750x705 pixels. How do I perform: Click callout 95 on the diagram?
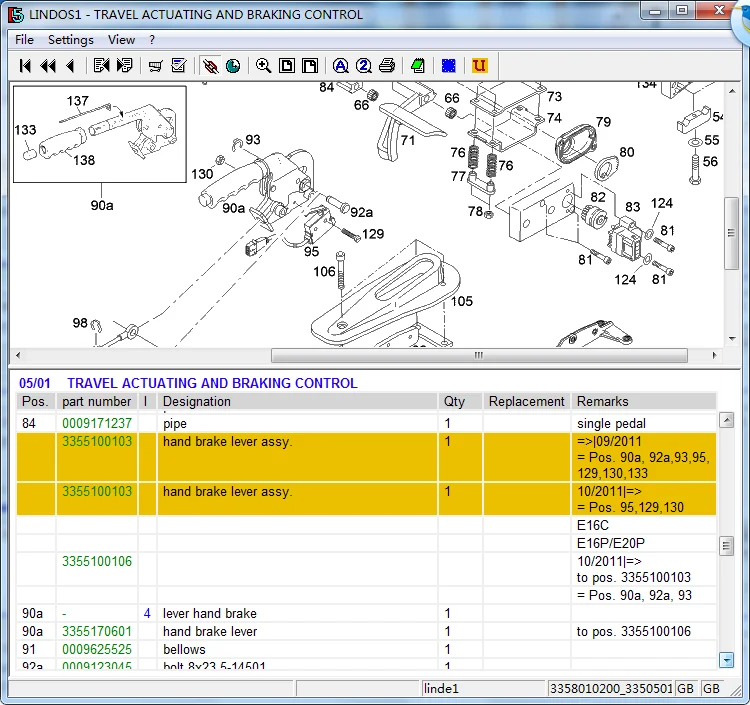(311, 252)
